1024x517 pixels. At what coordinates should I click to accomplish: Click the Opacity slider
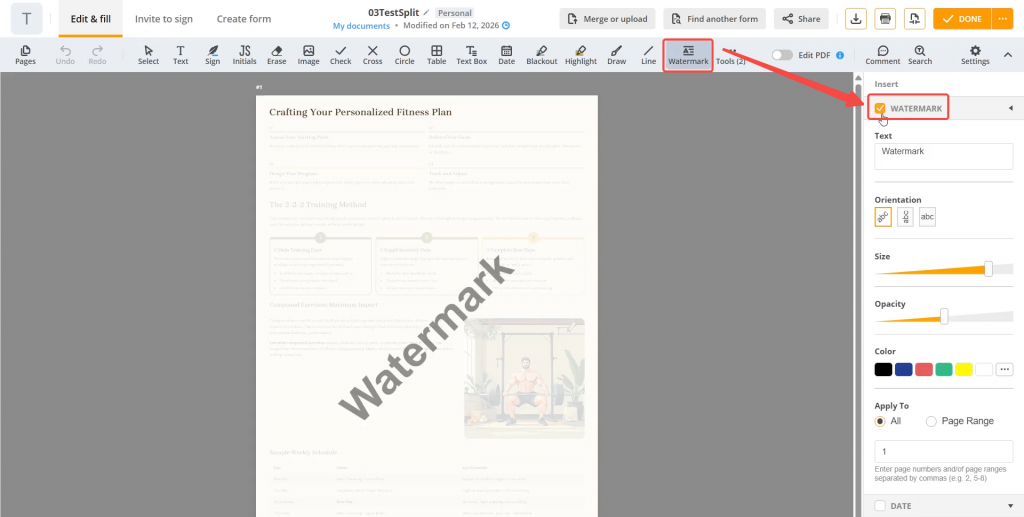click(944, 317)
